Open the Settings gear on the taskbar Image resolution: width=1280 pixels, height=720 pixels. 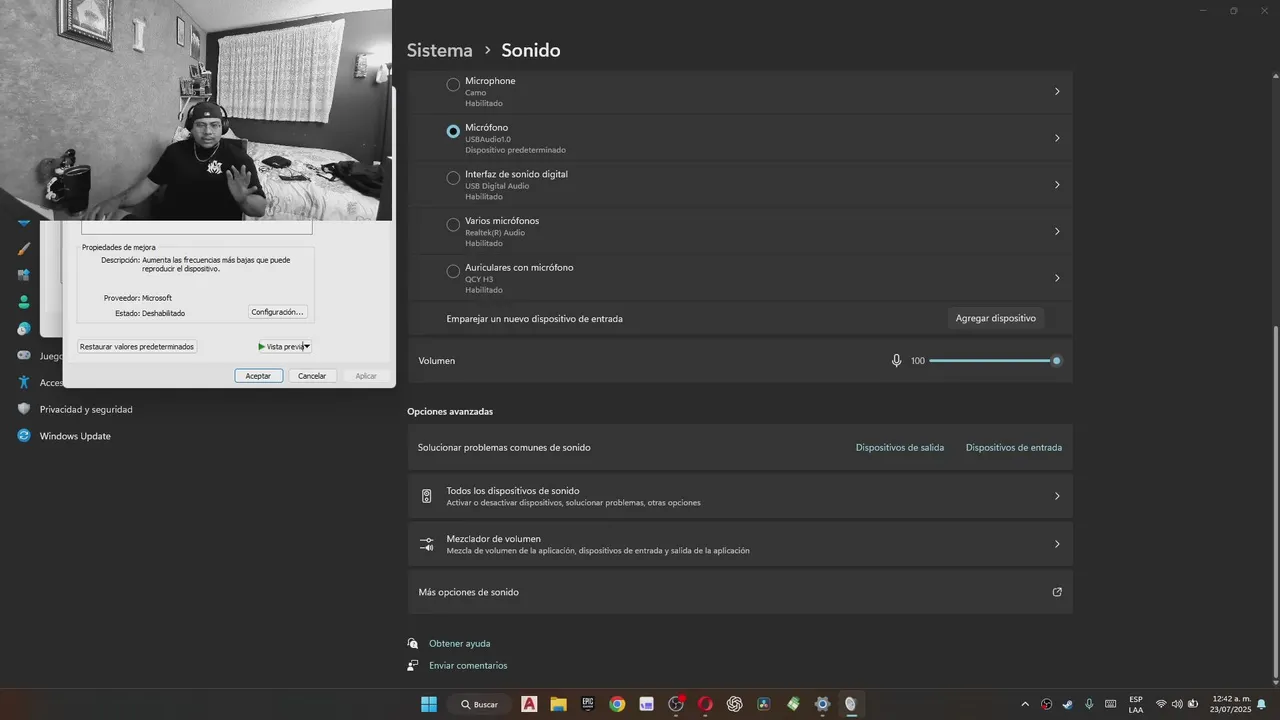click(822, 704)
